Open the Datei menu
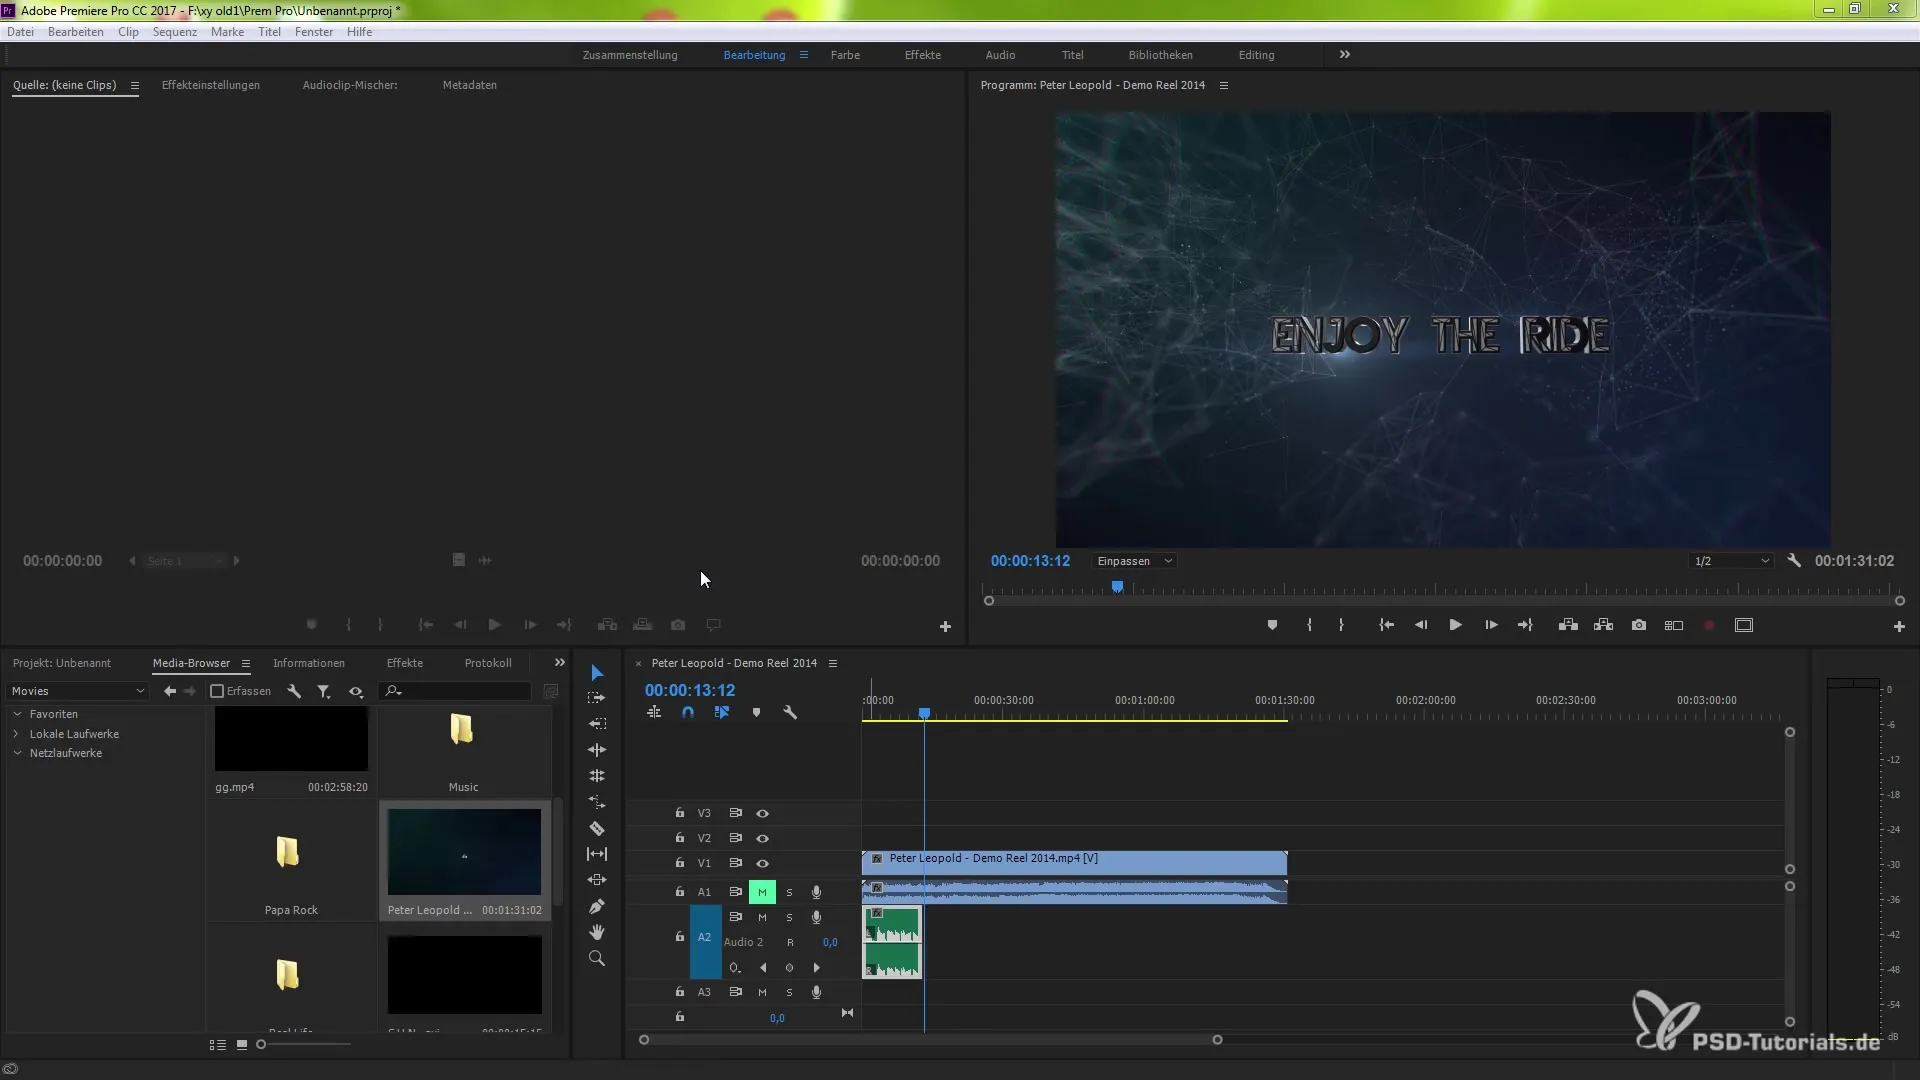Screen dimensions: 1920x1080 pyautogui.click(x=20, y=32)
